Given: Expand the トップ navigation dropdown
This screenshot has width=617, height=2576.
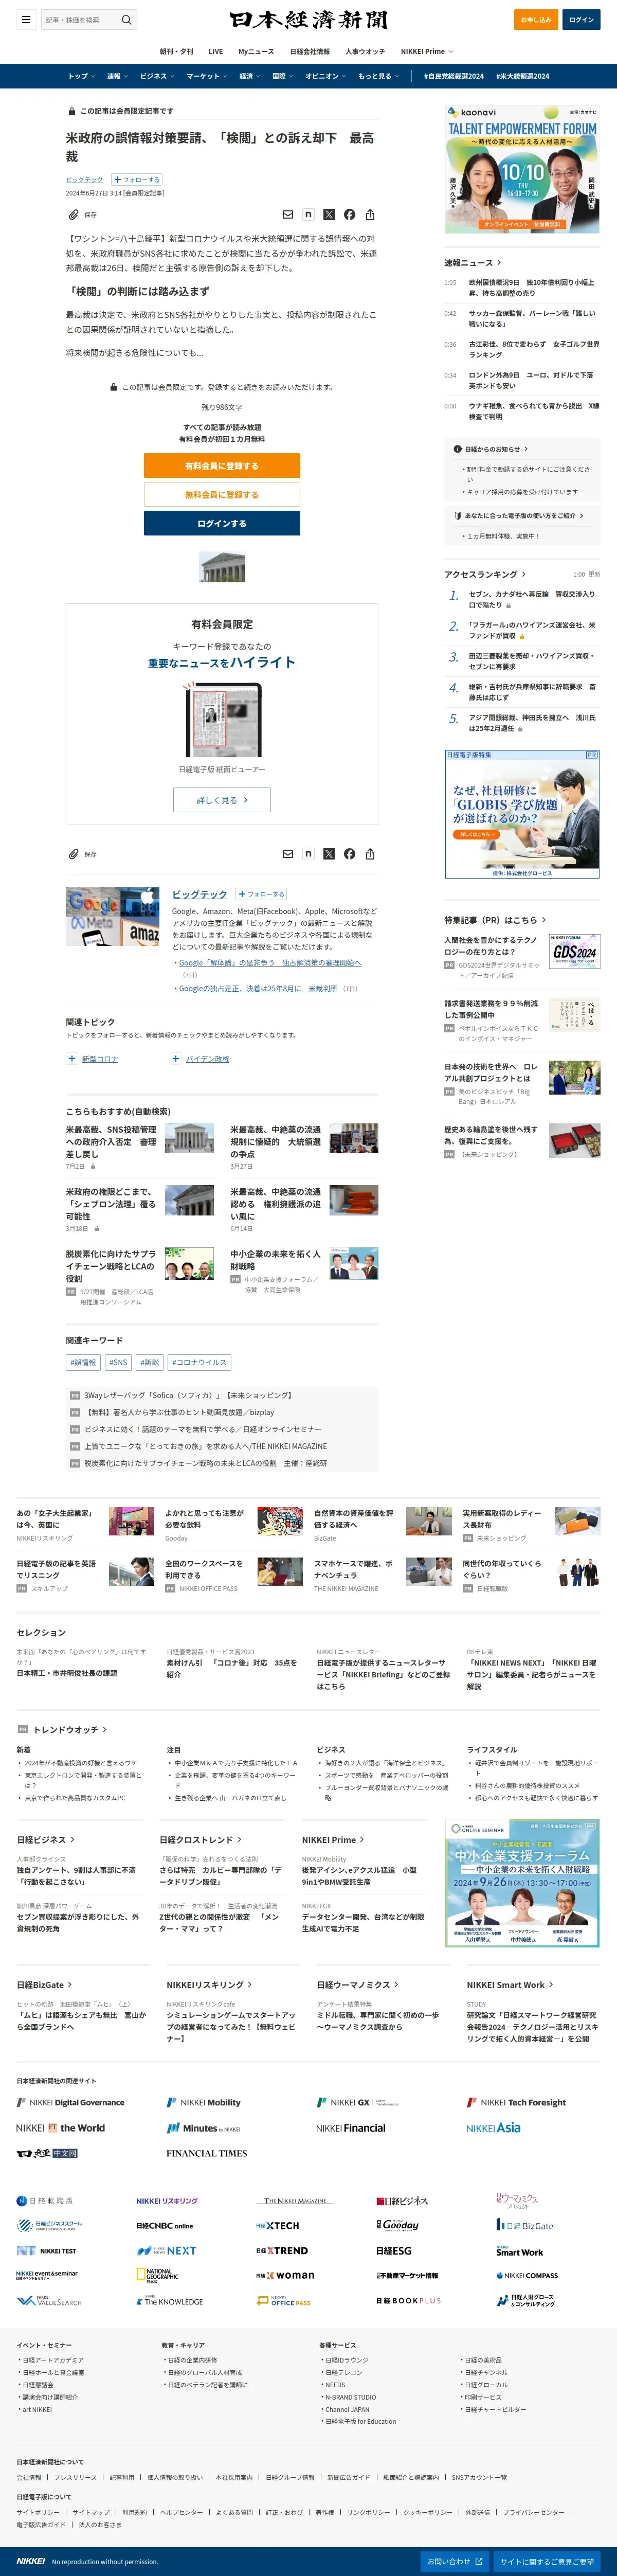Looking at the screenshot, I should pyautogui.click(x=81, y=76).
